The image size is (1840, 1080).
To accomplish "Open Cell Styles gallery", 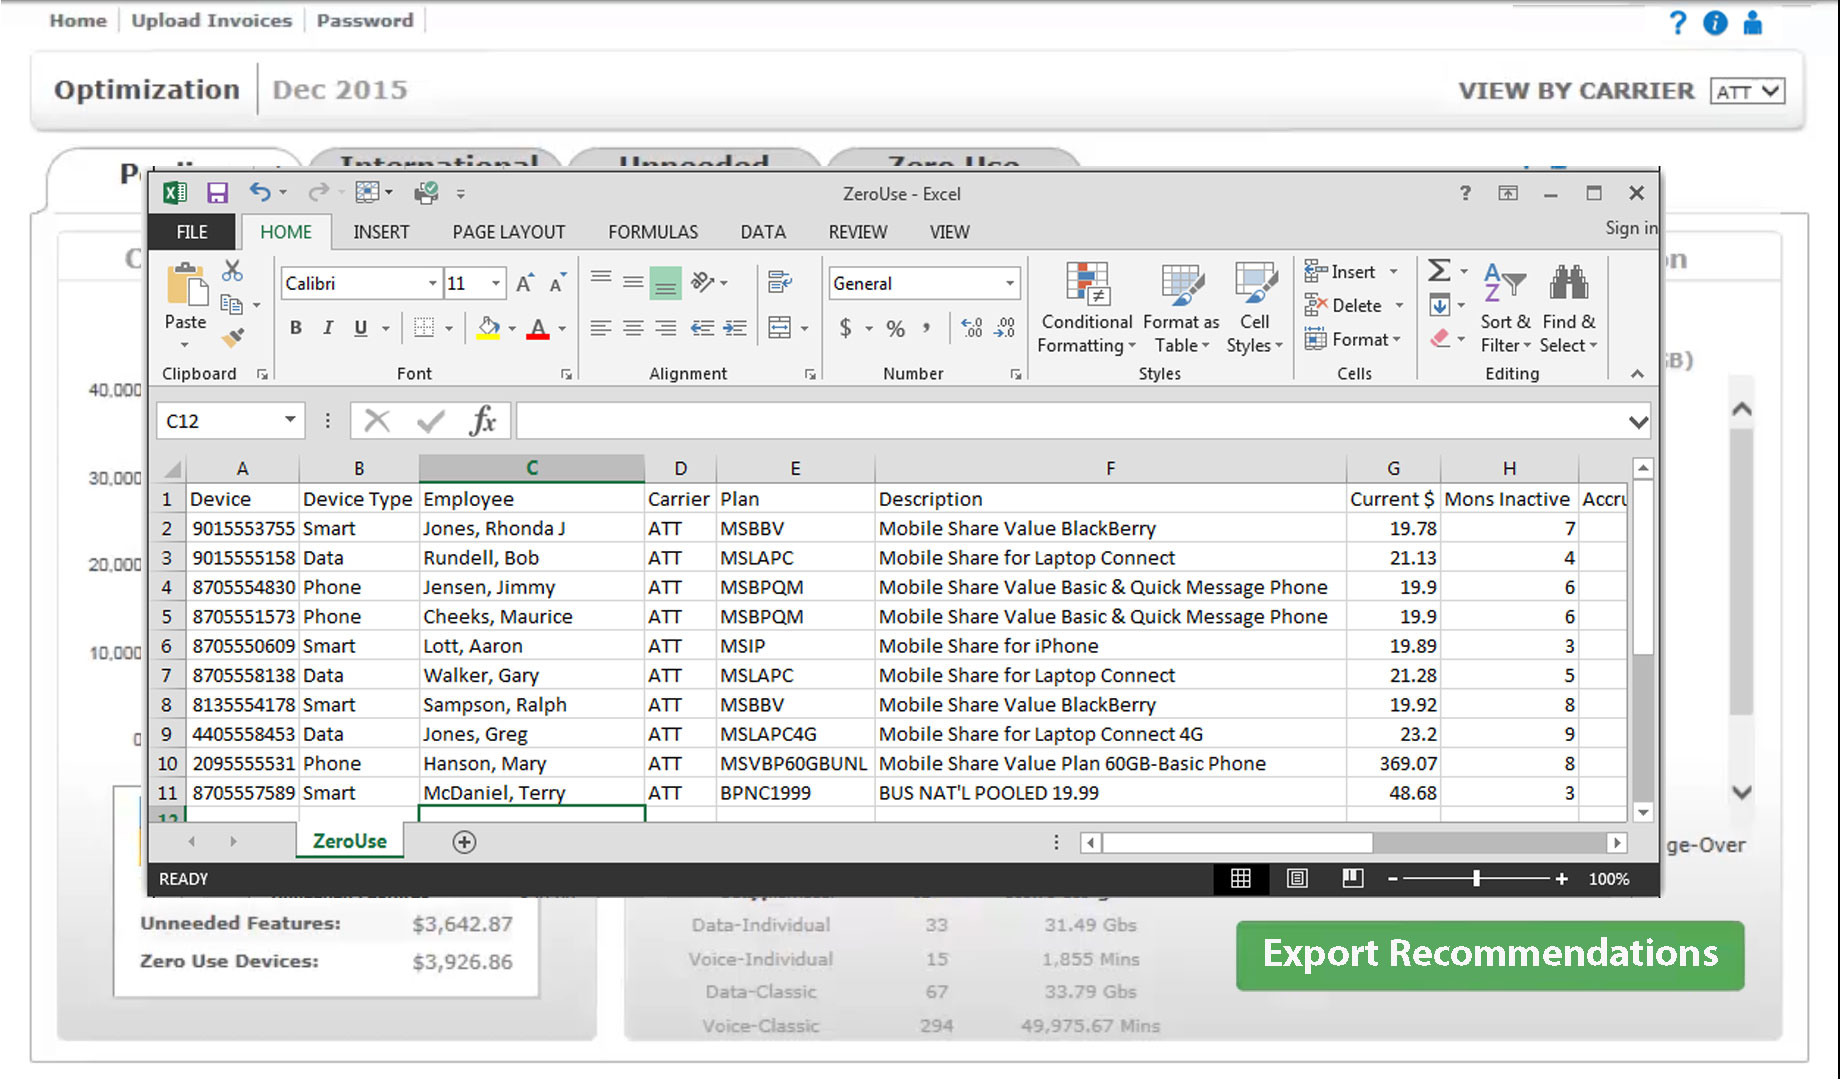I will tap(1254, 308).
